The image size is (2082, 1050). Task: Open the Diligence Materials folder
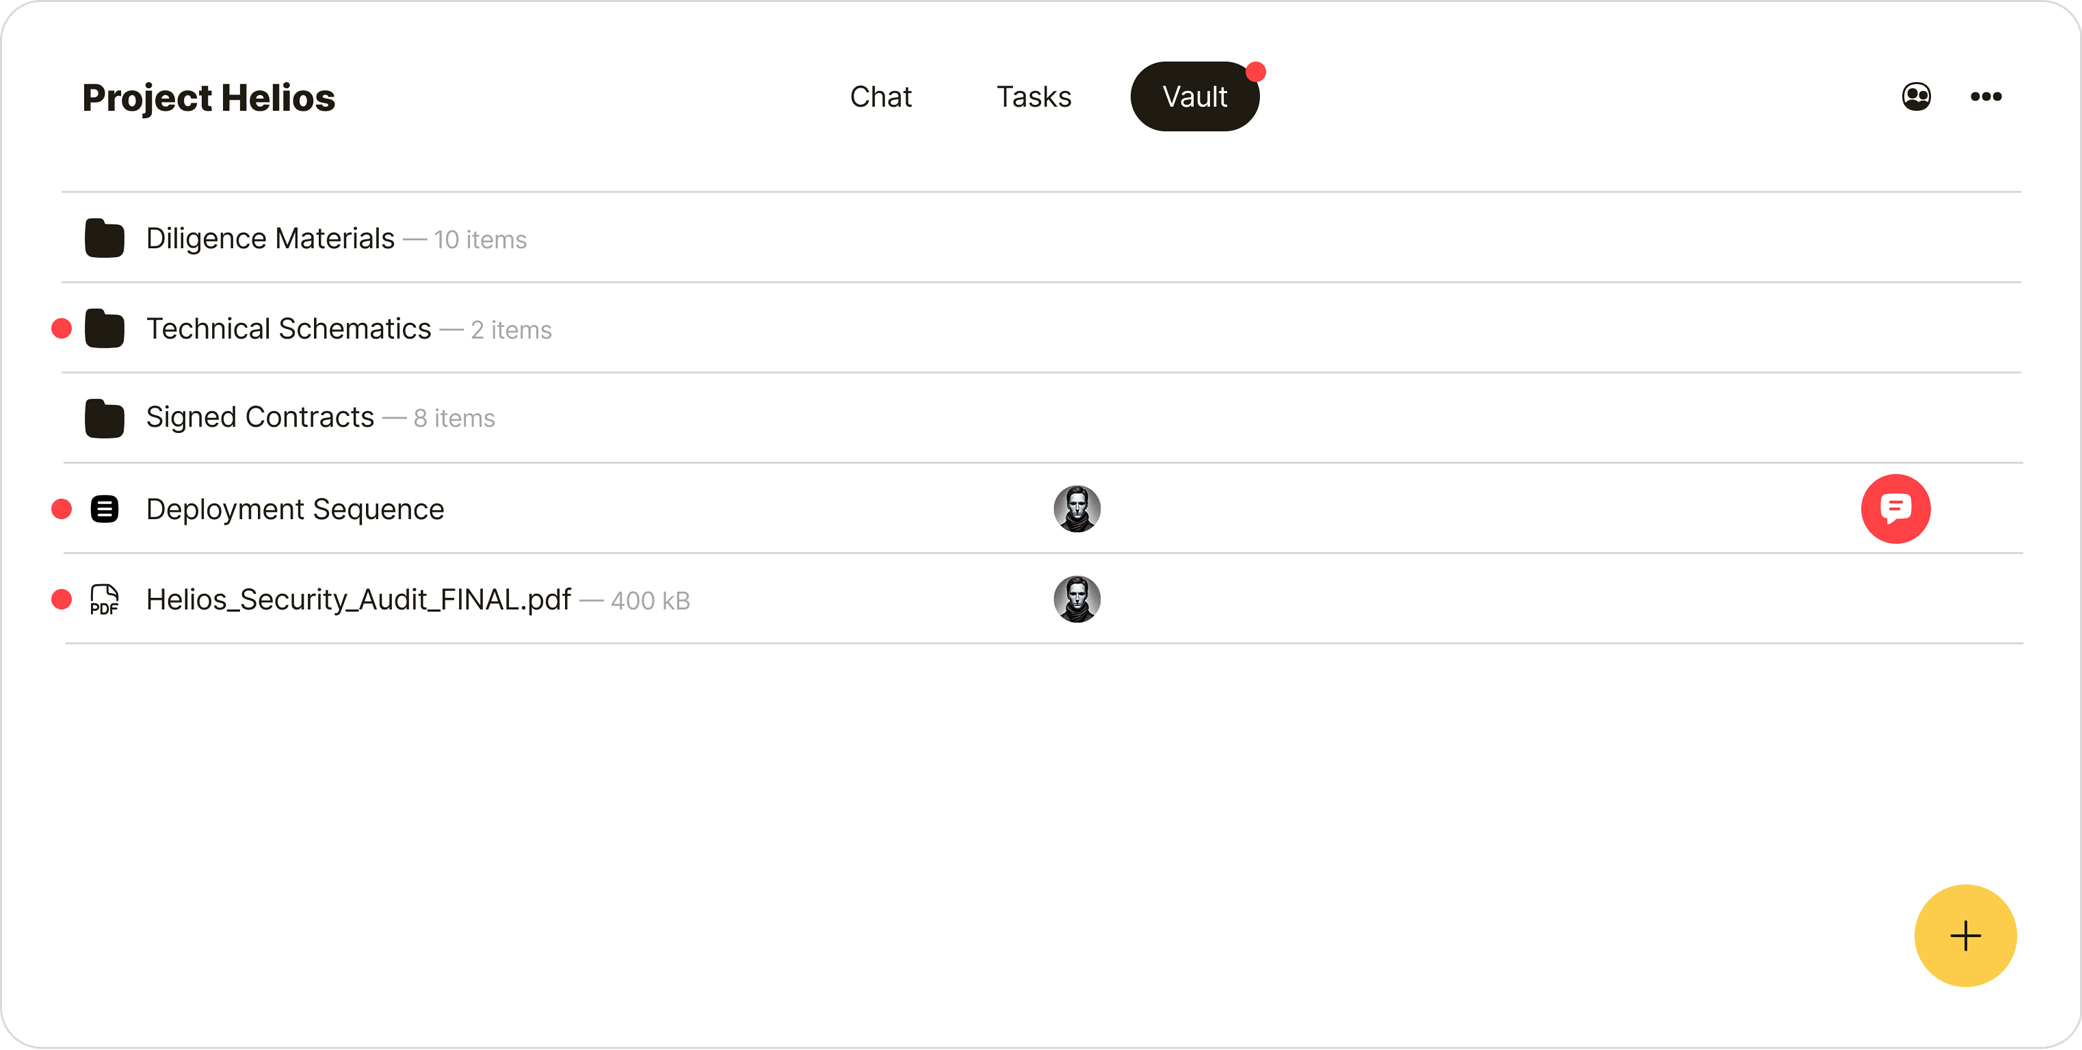[270, 239]
